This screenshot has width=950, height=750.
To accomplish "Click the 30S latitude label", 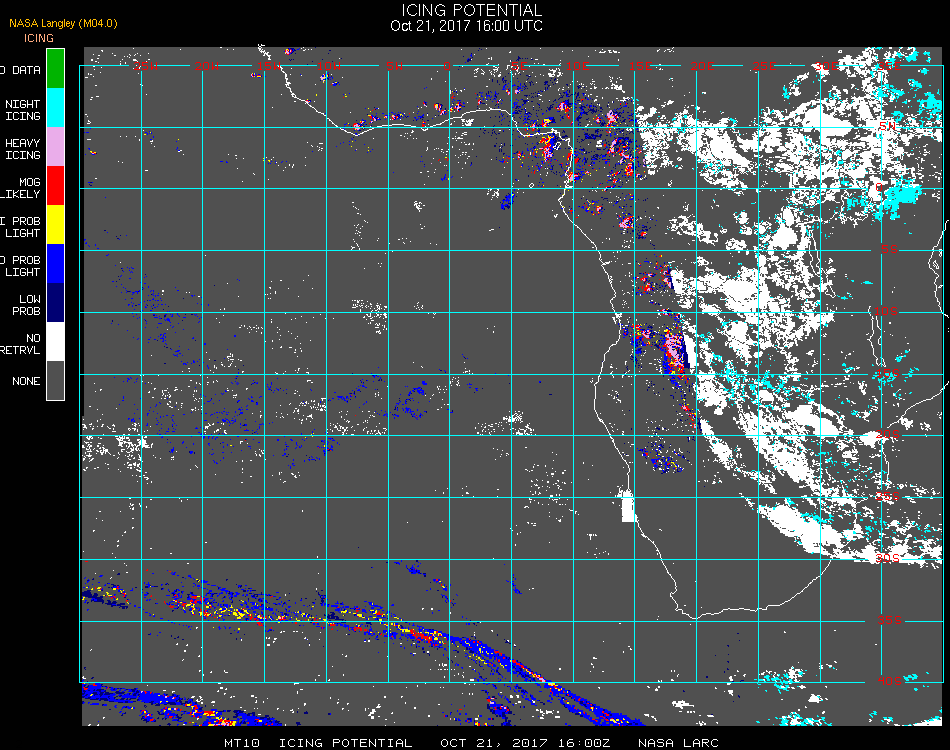I will (x=887, y=558).
